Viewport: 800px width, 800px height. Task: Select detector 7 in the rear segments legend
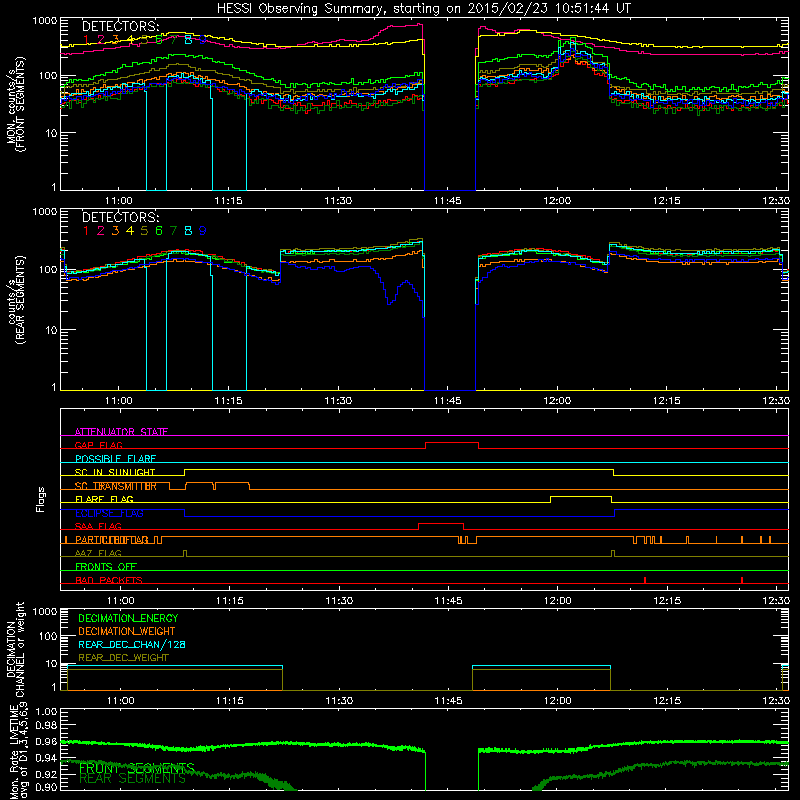pyautogui.click(x=173, y=231)
